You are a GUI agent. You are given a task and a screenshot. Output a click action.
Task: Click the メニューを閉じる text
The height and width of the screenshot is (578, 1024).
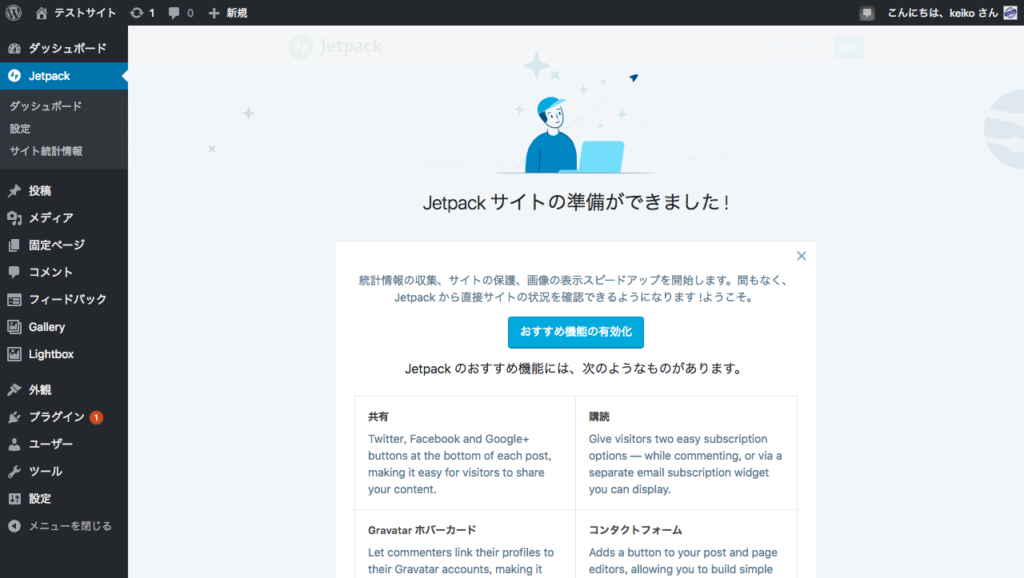71,526
